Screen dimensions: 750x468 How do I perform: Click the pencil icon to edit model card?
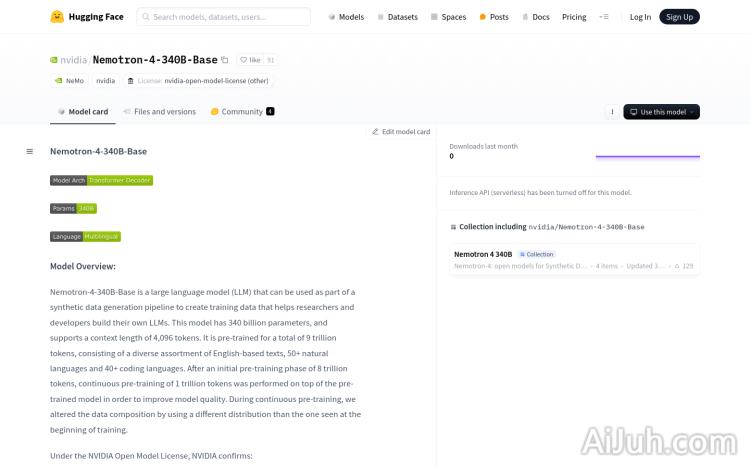376,131
